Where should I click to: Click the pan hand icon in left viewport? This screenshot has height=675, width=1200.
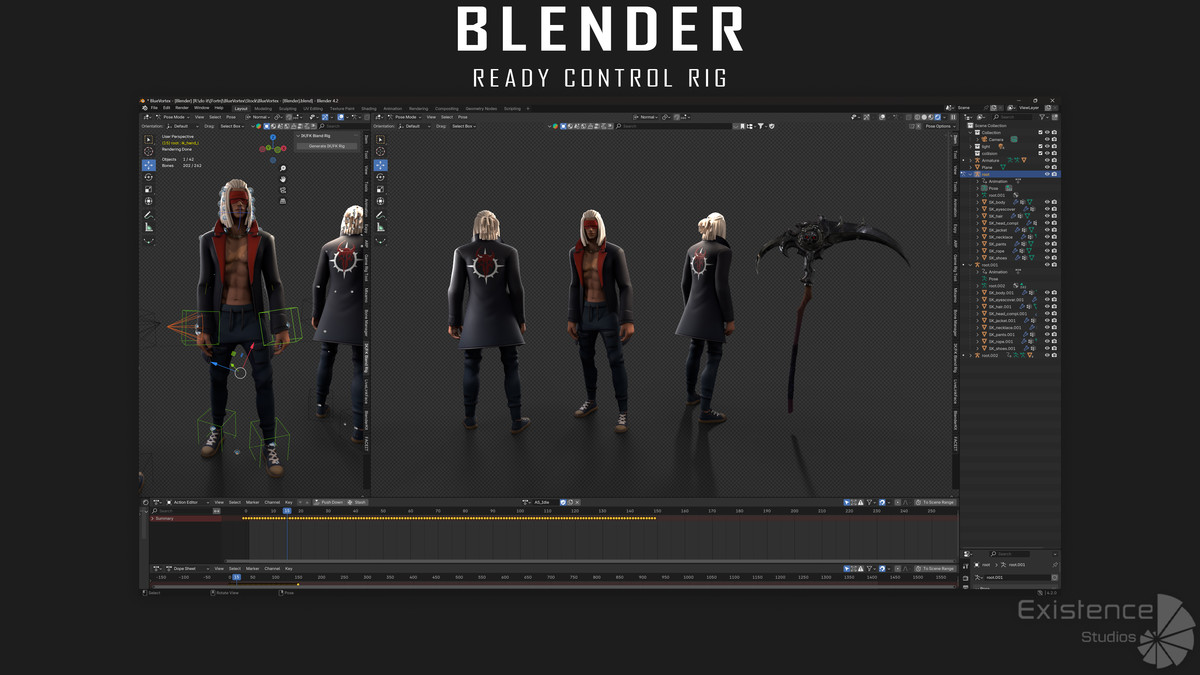pos(284,180)
